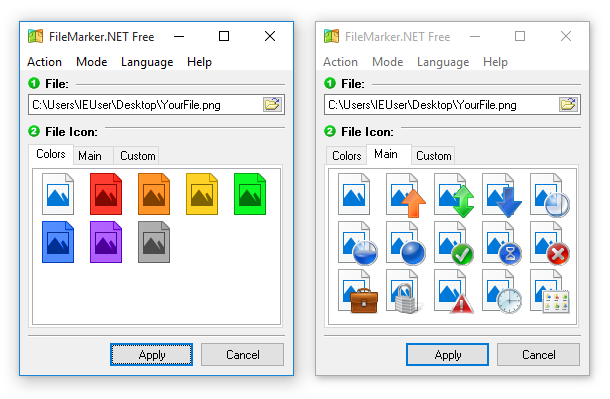610x399 pixels.
Task: Select the plain file icon in Main tab
Action: point(354,194)
